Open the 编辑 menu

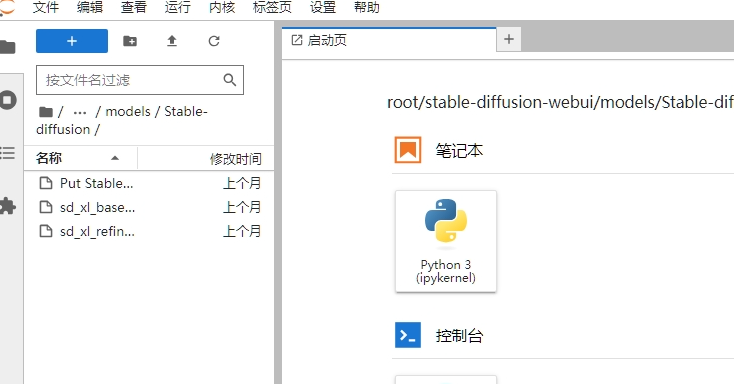pos(90,7)
